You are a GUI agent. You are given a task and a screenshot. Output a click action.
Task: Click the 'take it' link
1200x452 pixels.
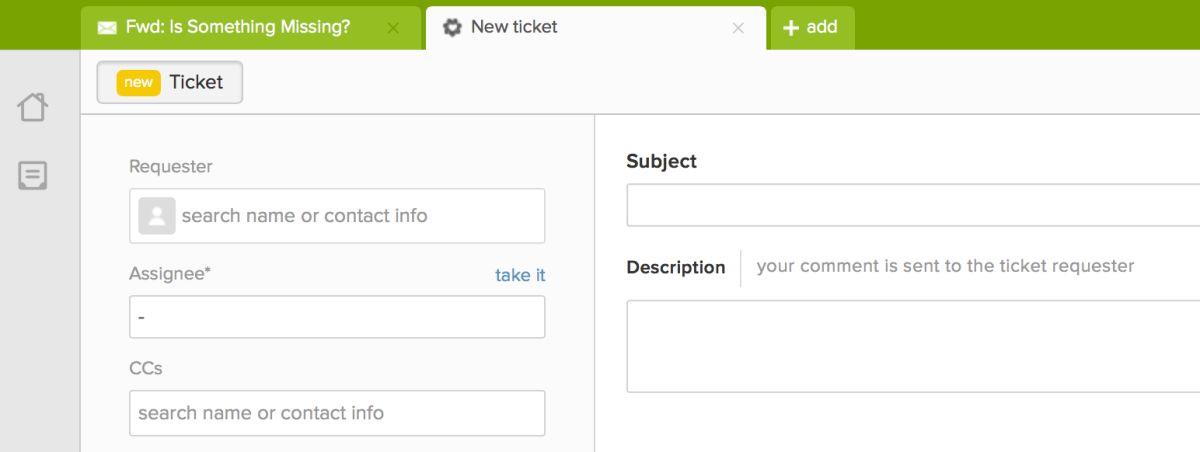click(x=520, y=275)
